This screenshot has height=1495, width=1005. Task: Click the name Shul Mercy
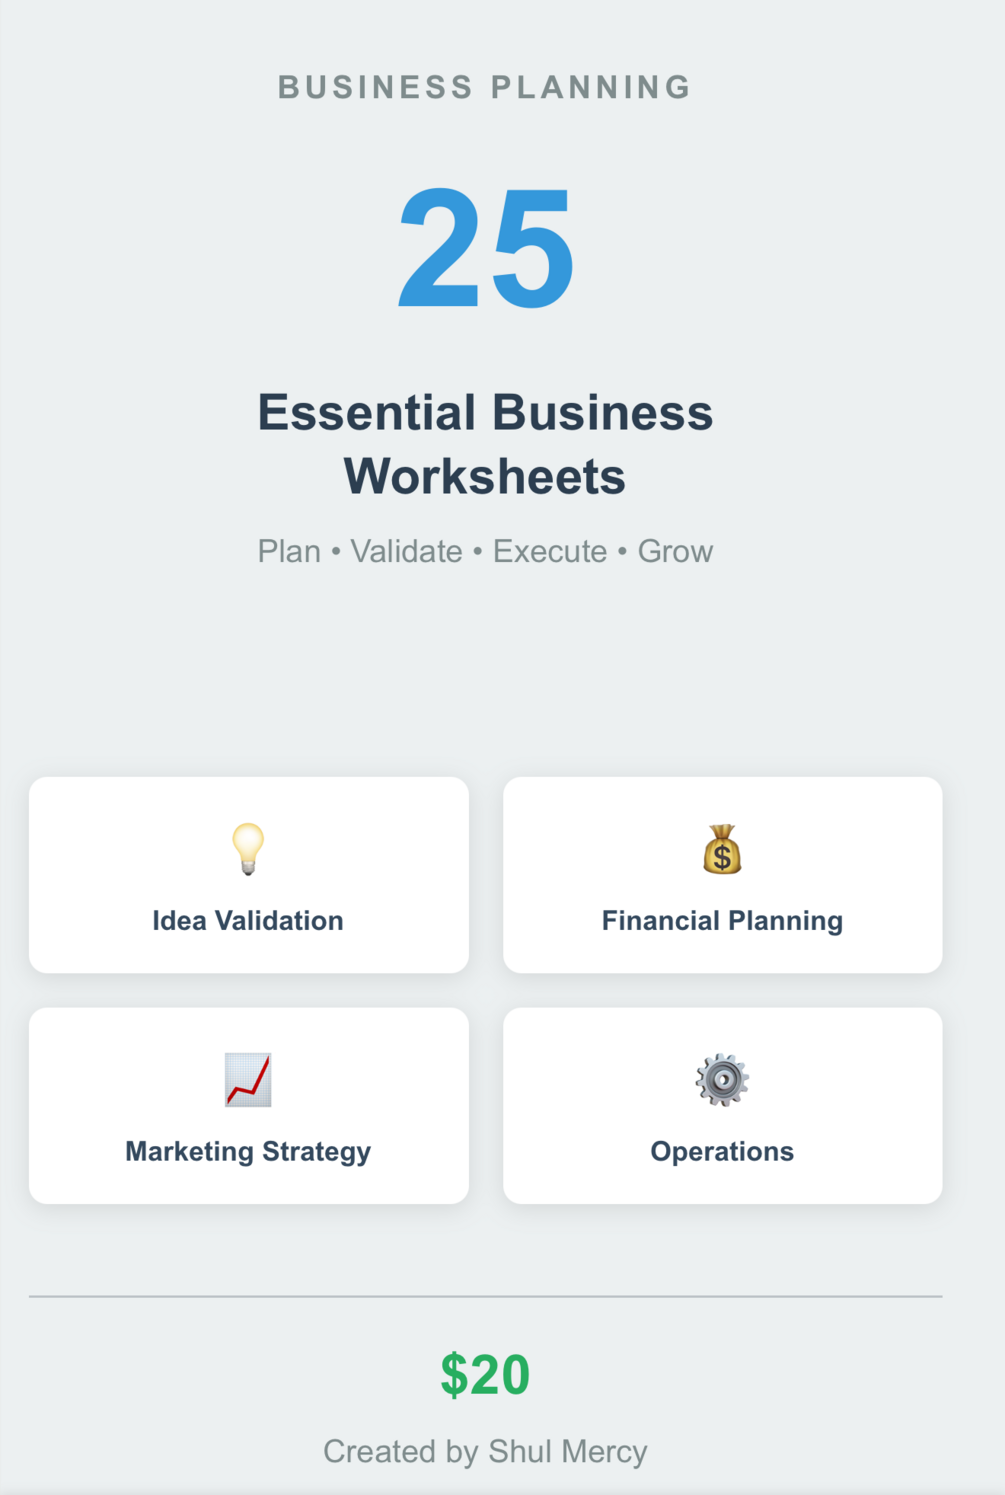point(567,1452)
